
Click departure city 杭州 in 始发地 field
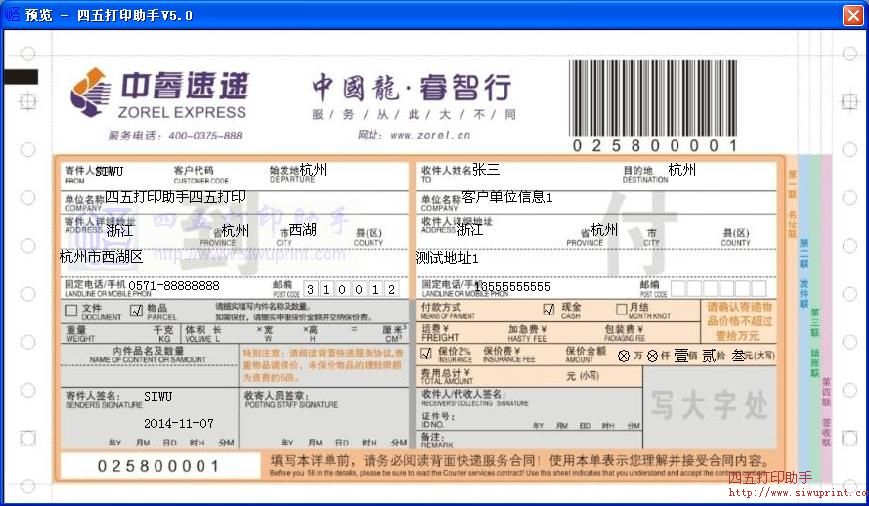click(313, 169)
